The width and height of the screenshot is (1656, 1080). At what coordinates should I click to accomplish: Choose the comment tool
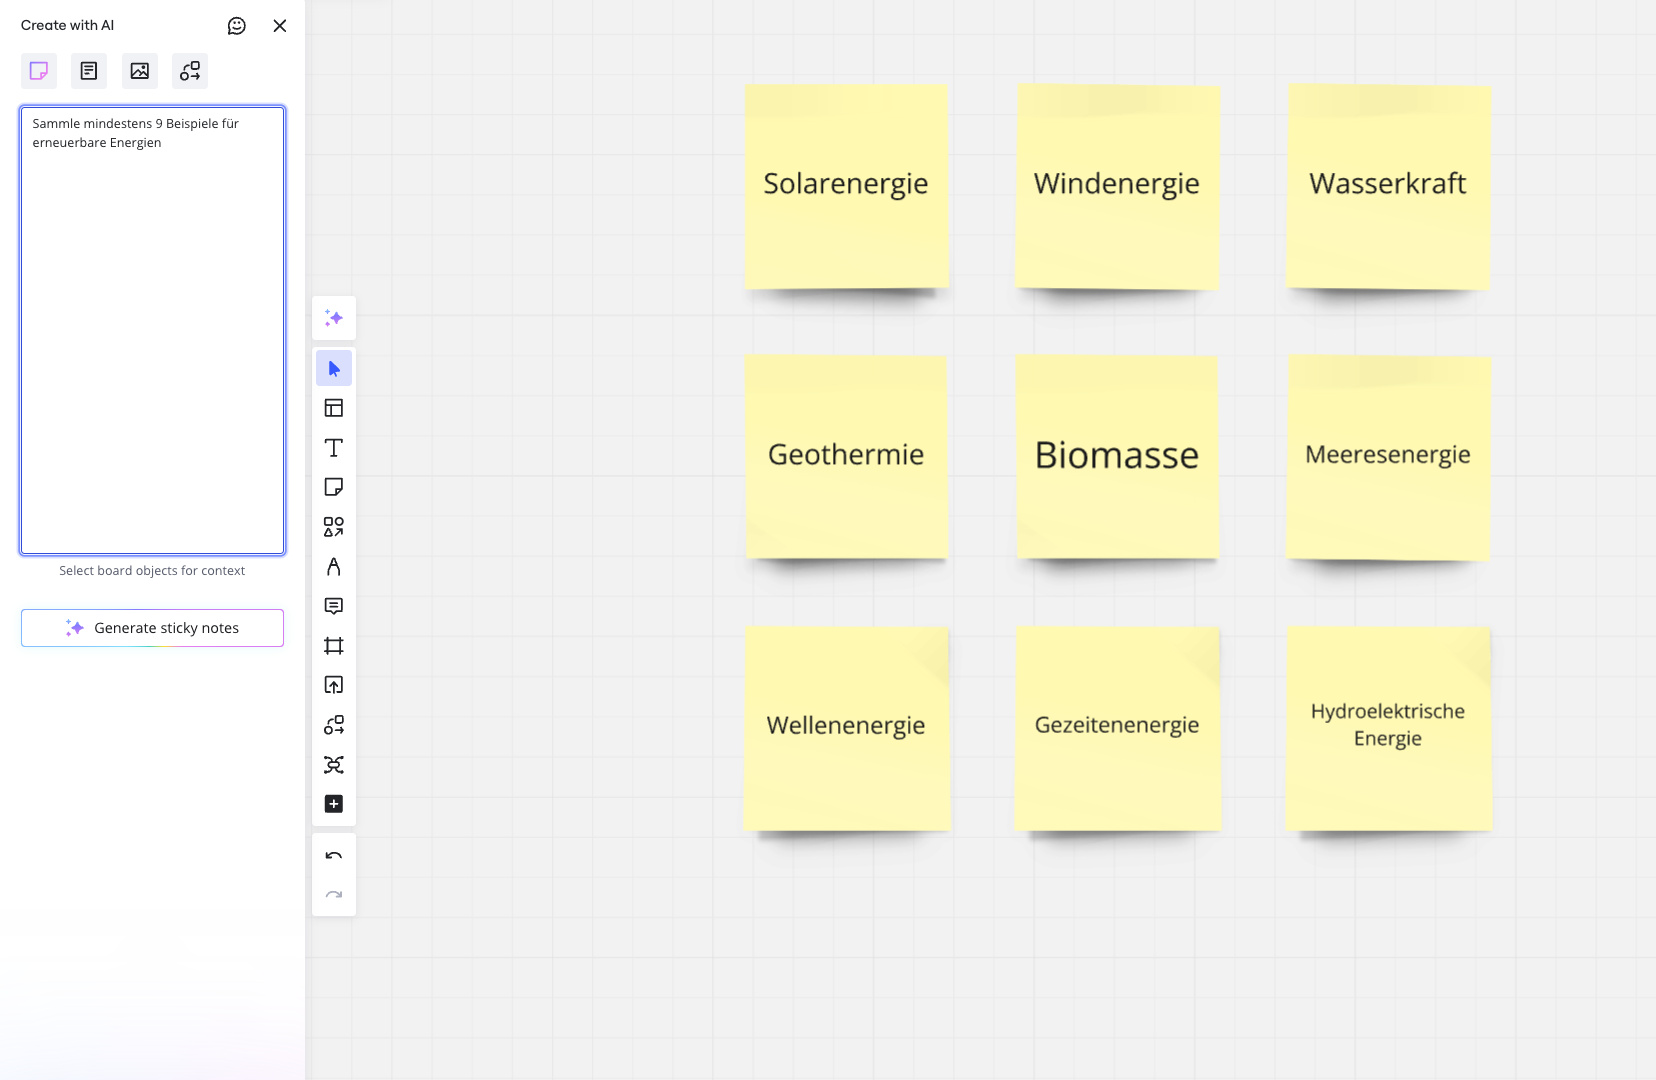(334, 606)
